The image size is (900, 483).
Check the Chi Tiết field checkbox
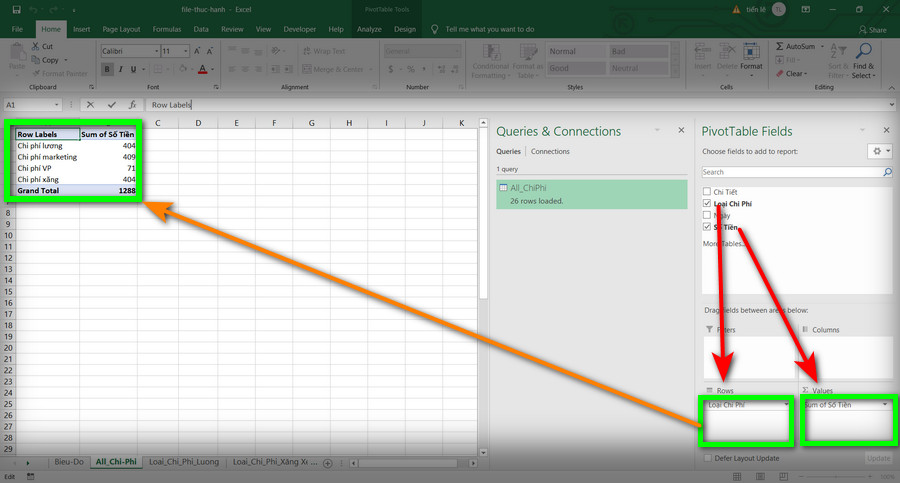707,191
